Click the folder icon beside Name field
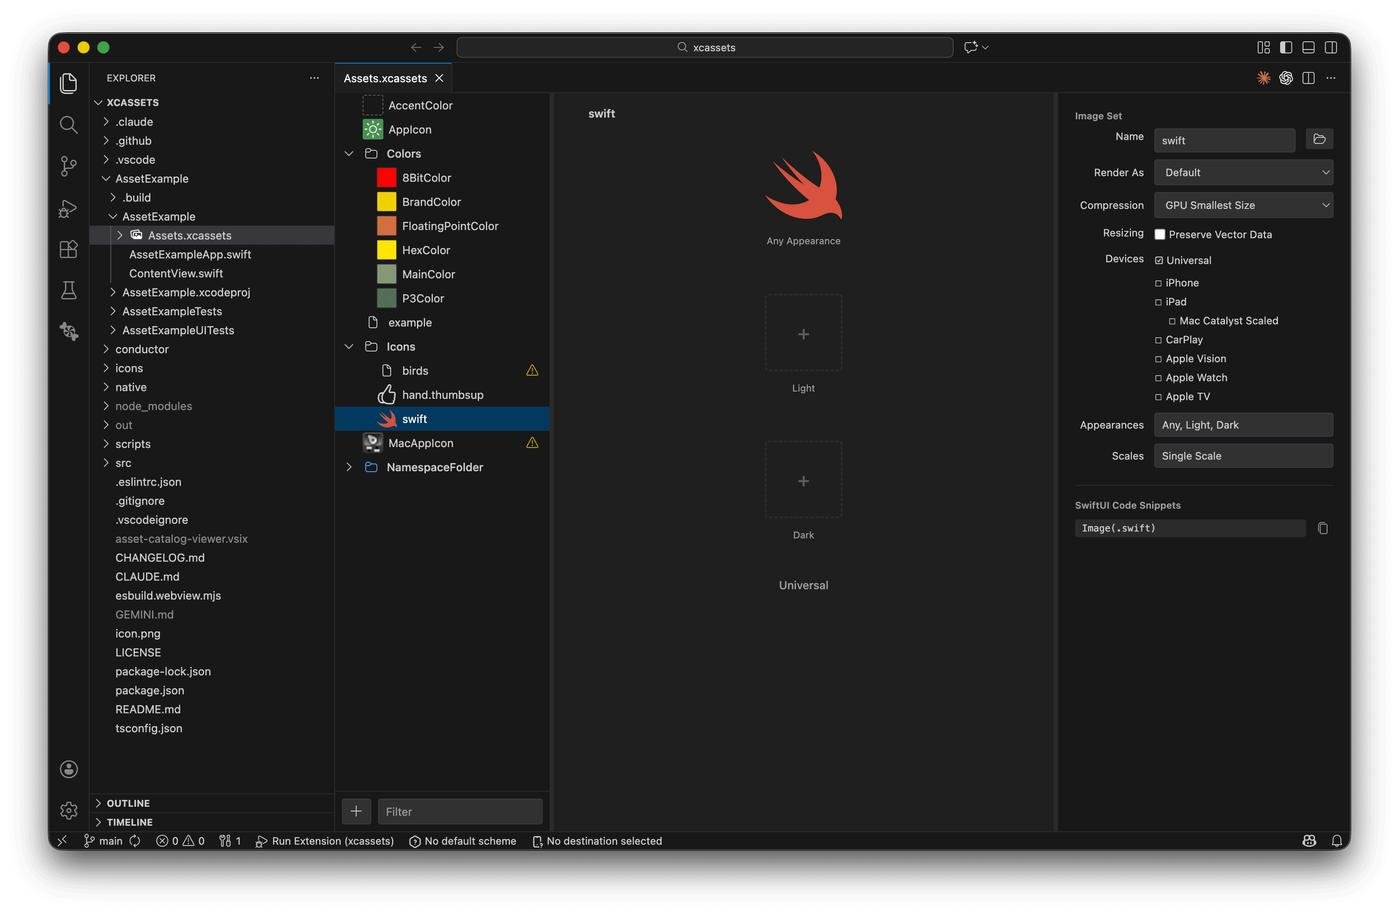Screen dimensions: 1400x914 point(1319,140)
